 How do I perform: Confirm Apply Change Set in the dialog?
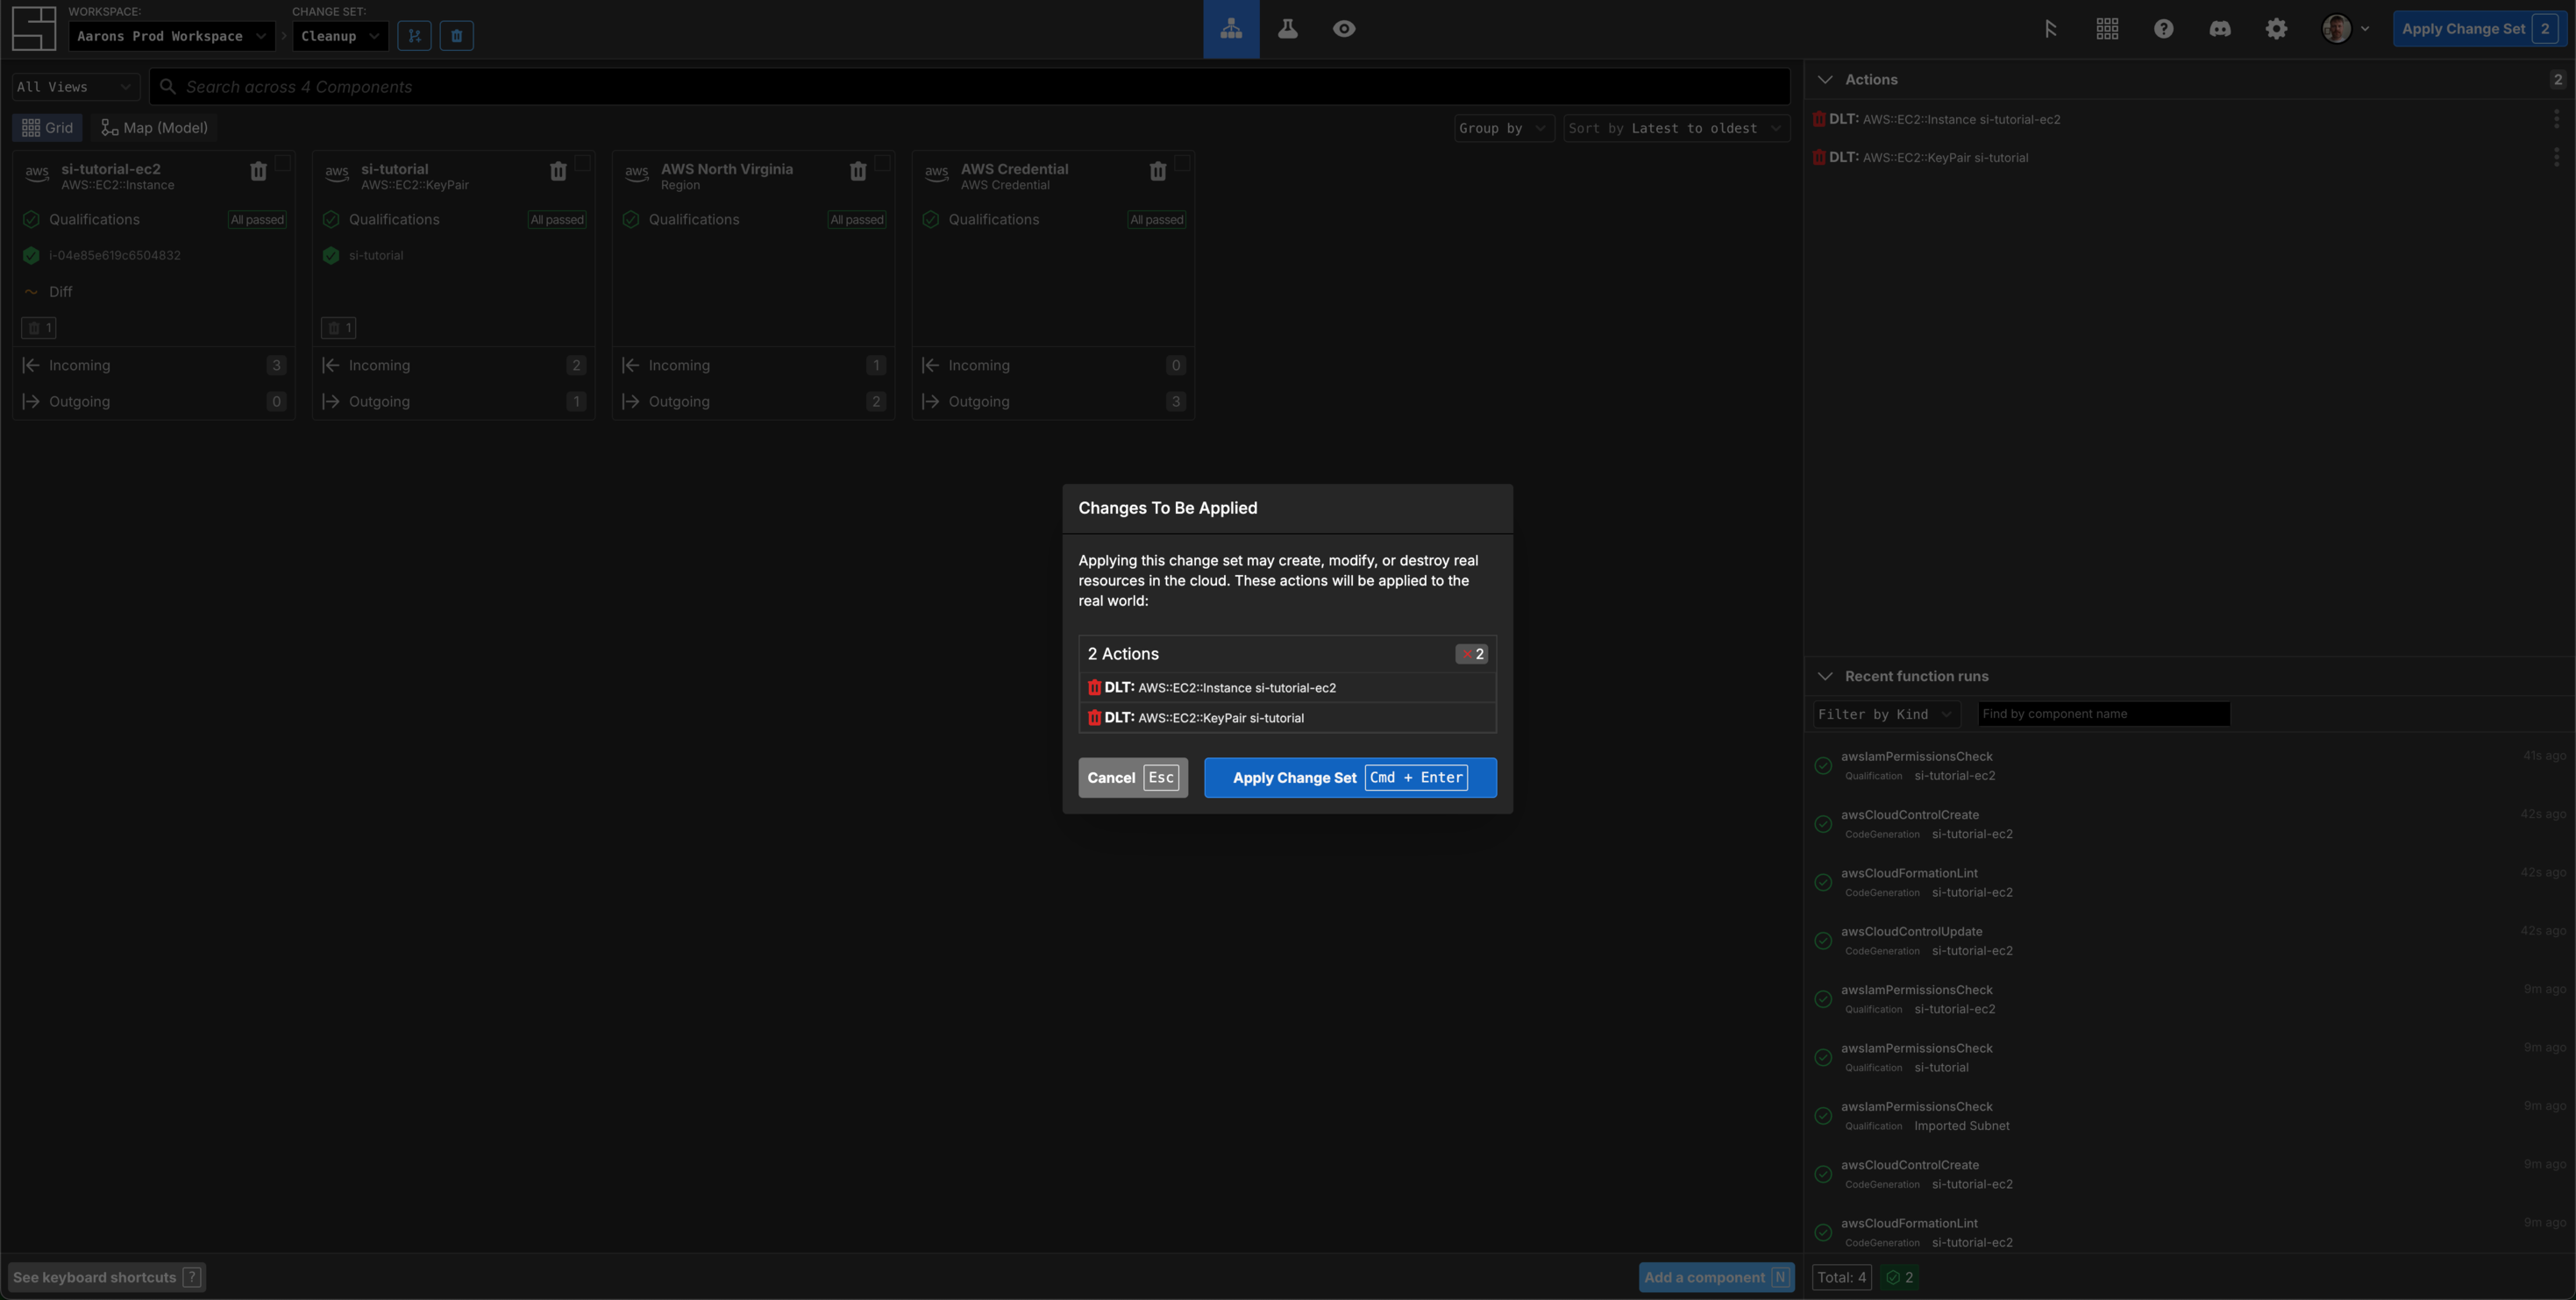[1350, 778]
